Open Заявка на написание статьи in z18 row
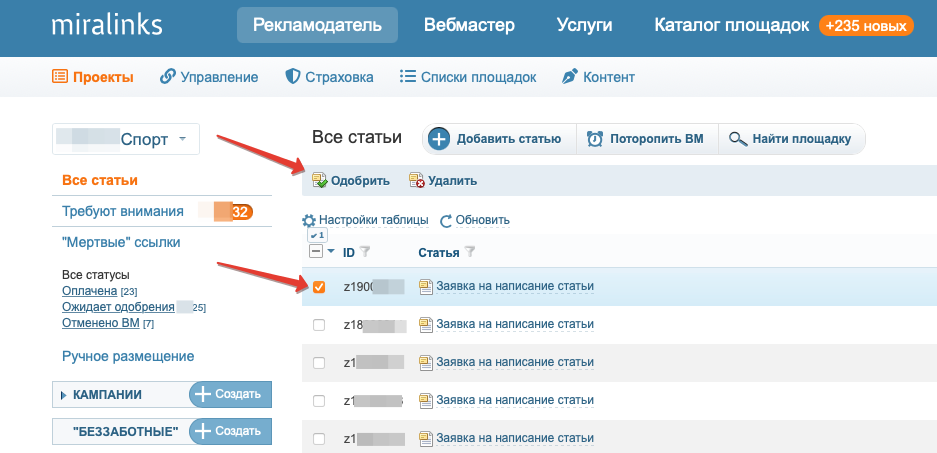Screen dimensions: 937x453 (x=515, y=324)
